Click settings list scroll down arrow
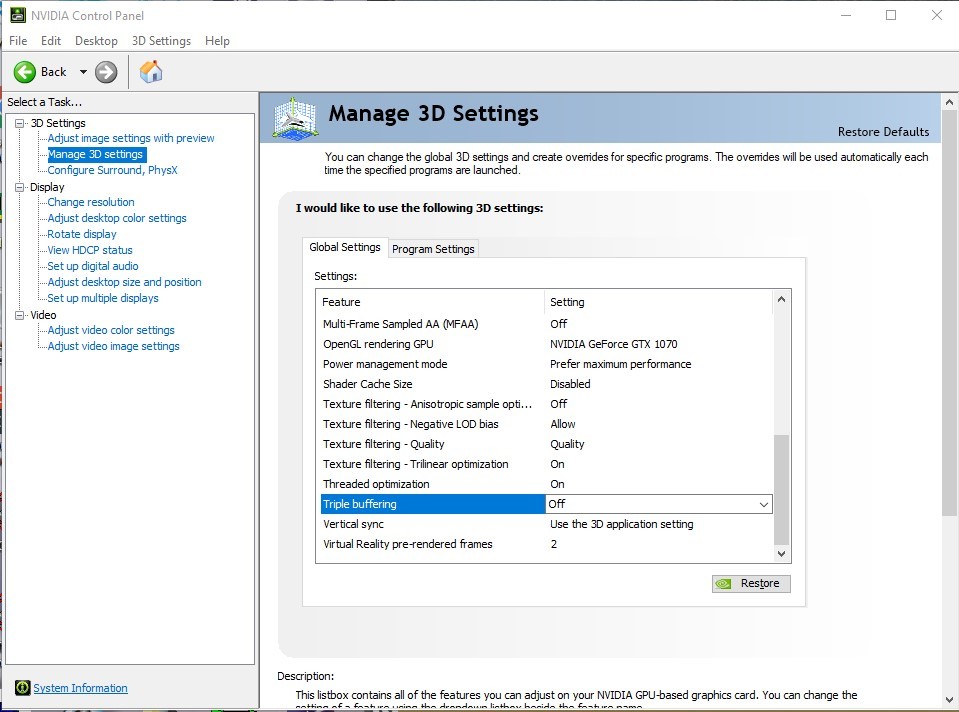The image size is (959, 712). click(x=781, y=554)
